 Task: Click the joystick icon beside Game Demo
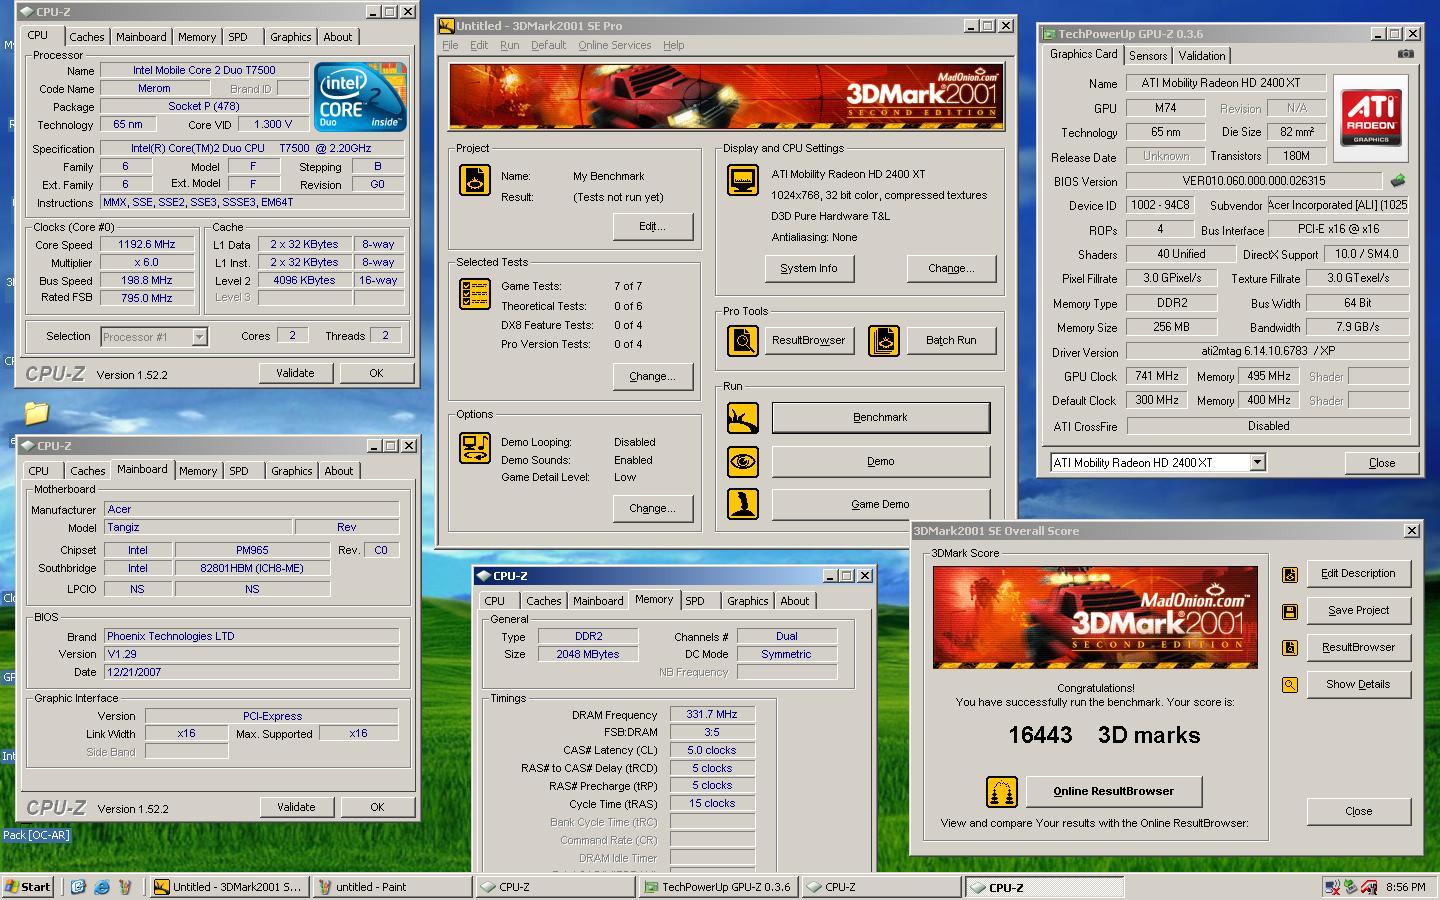click(743, 504)
